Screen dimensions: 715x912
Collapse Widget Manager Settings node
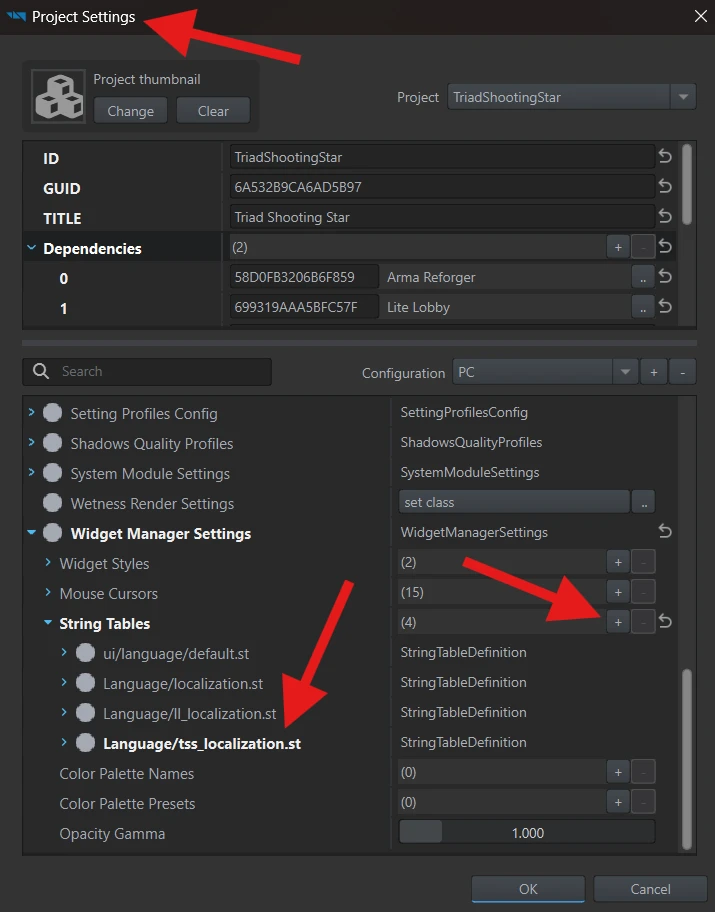point(31,532)
